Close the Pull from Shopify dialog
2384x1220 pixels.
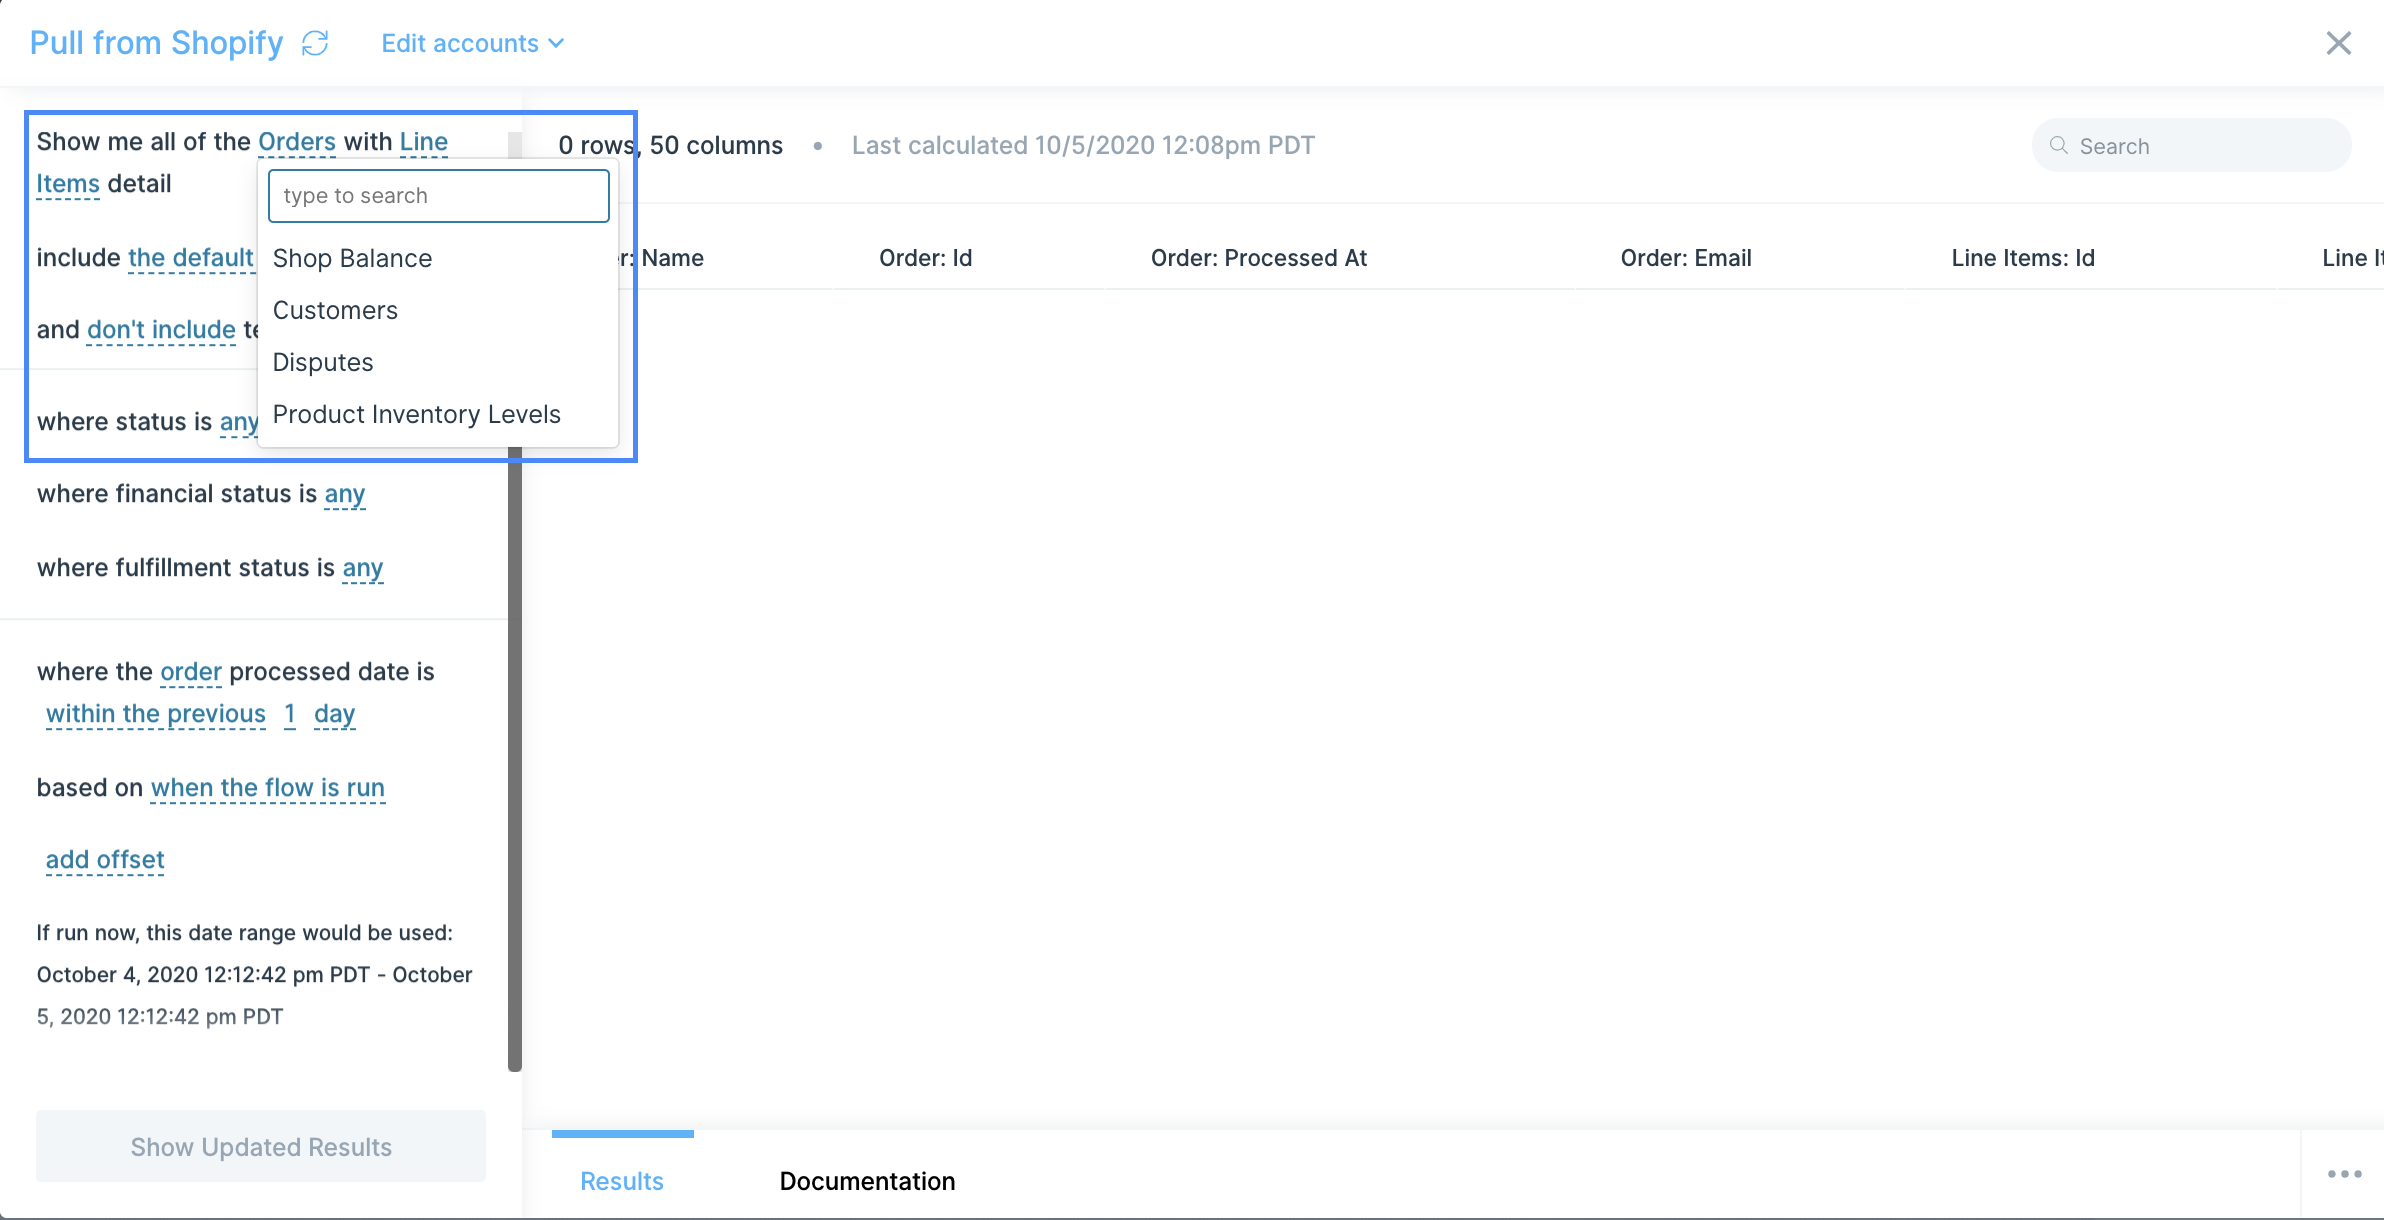coord(2338,43)
